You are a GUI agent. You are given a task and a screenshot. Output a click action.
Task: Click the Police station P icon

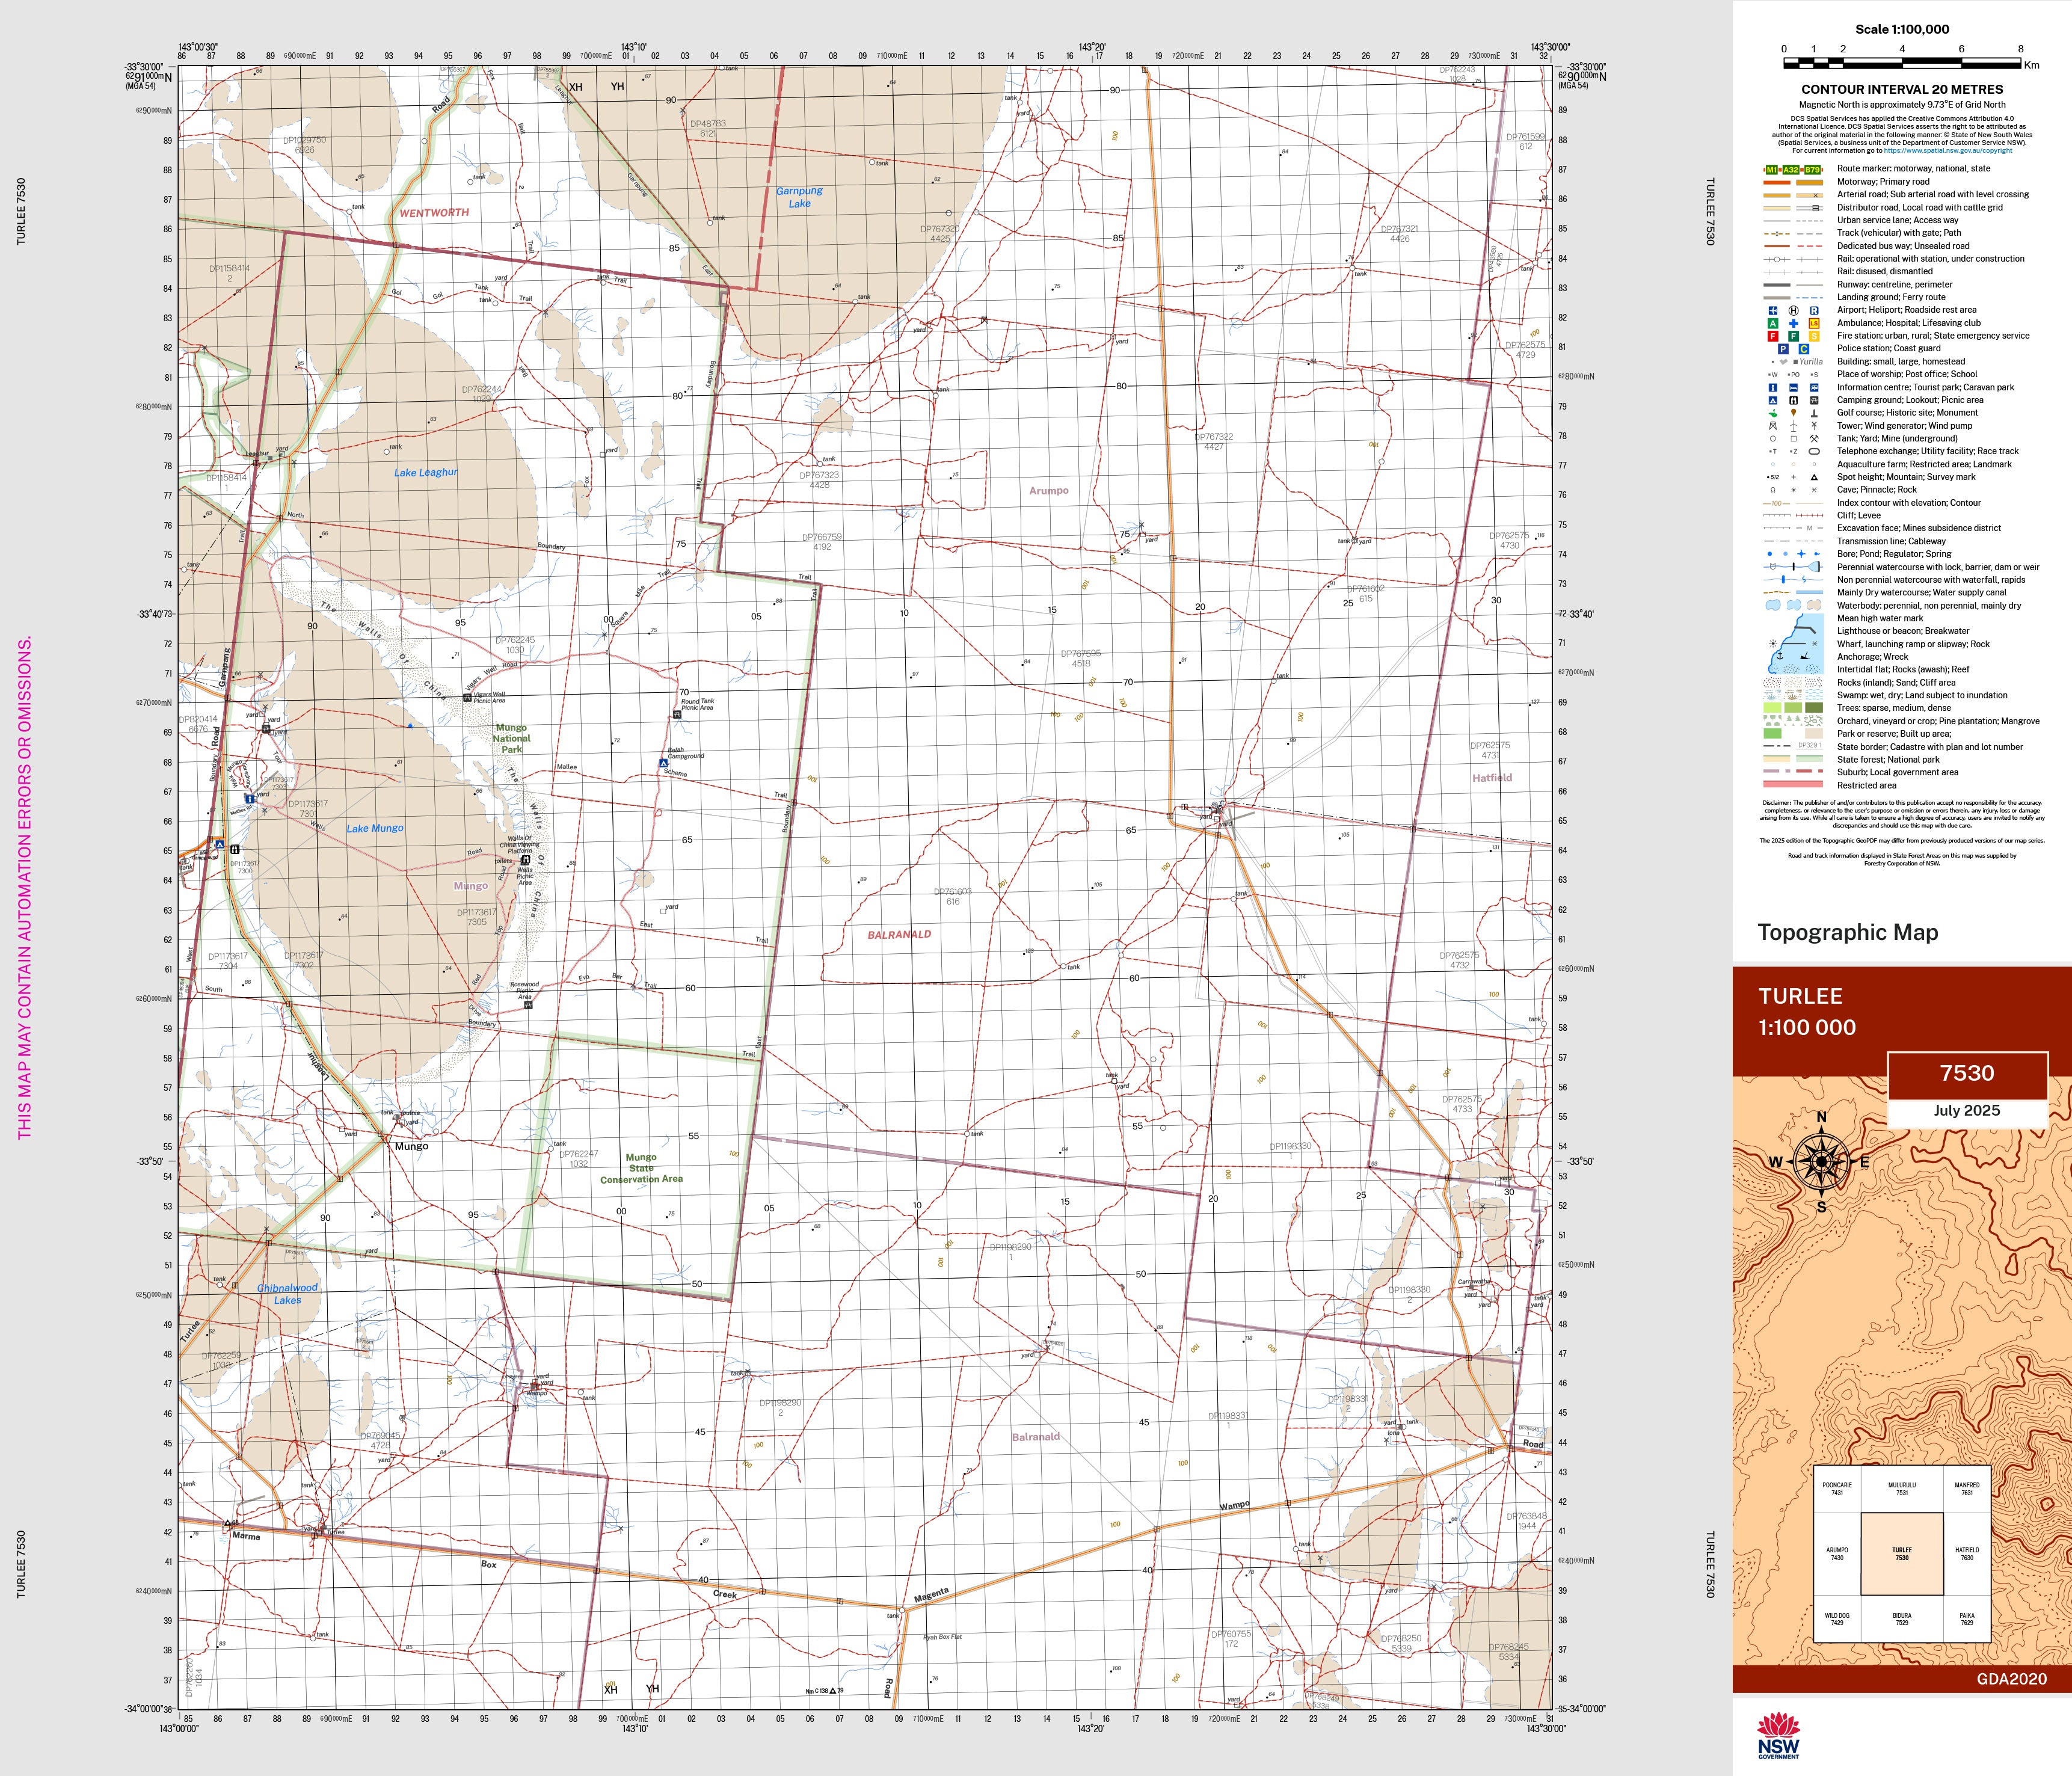pyautogui.click(x=1783, y=349)
